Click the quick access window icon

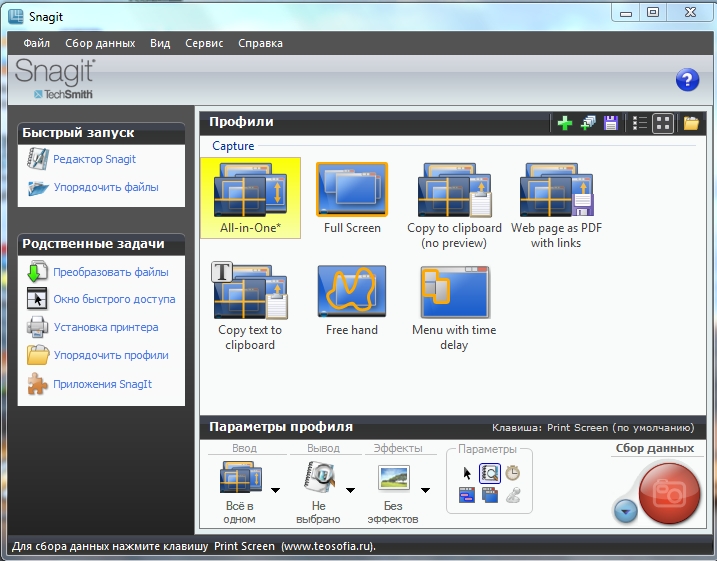37,299
